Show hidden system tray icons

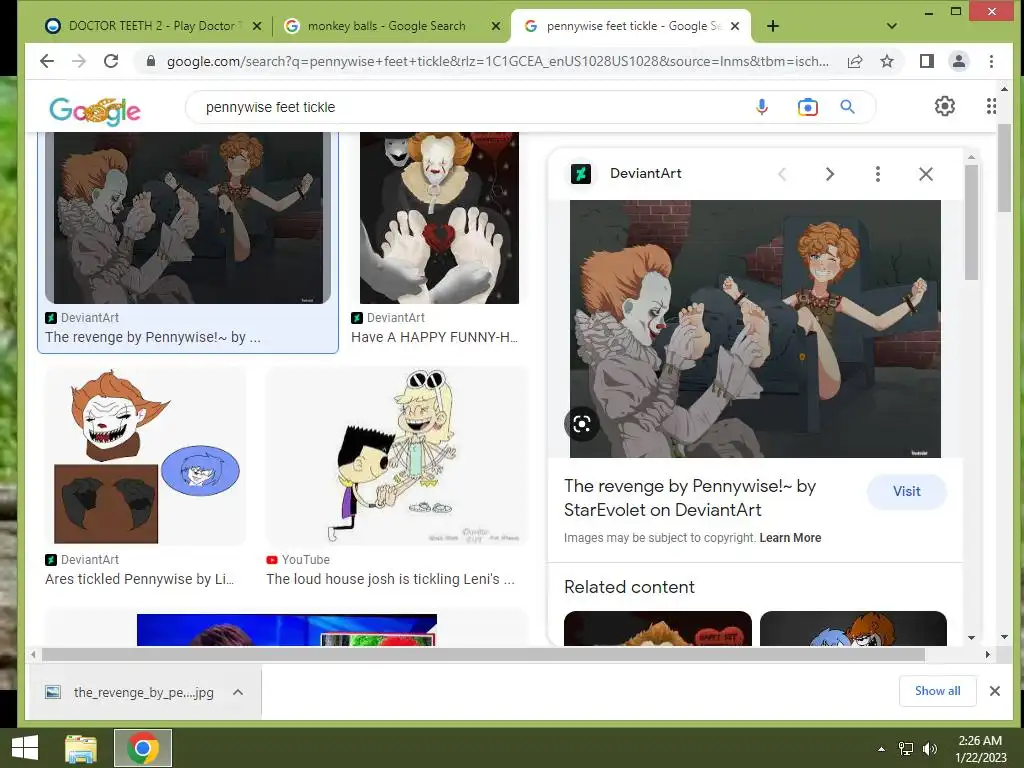[881, 749]
